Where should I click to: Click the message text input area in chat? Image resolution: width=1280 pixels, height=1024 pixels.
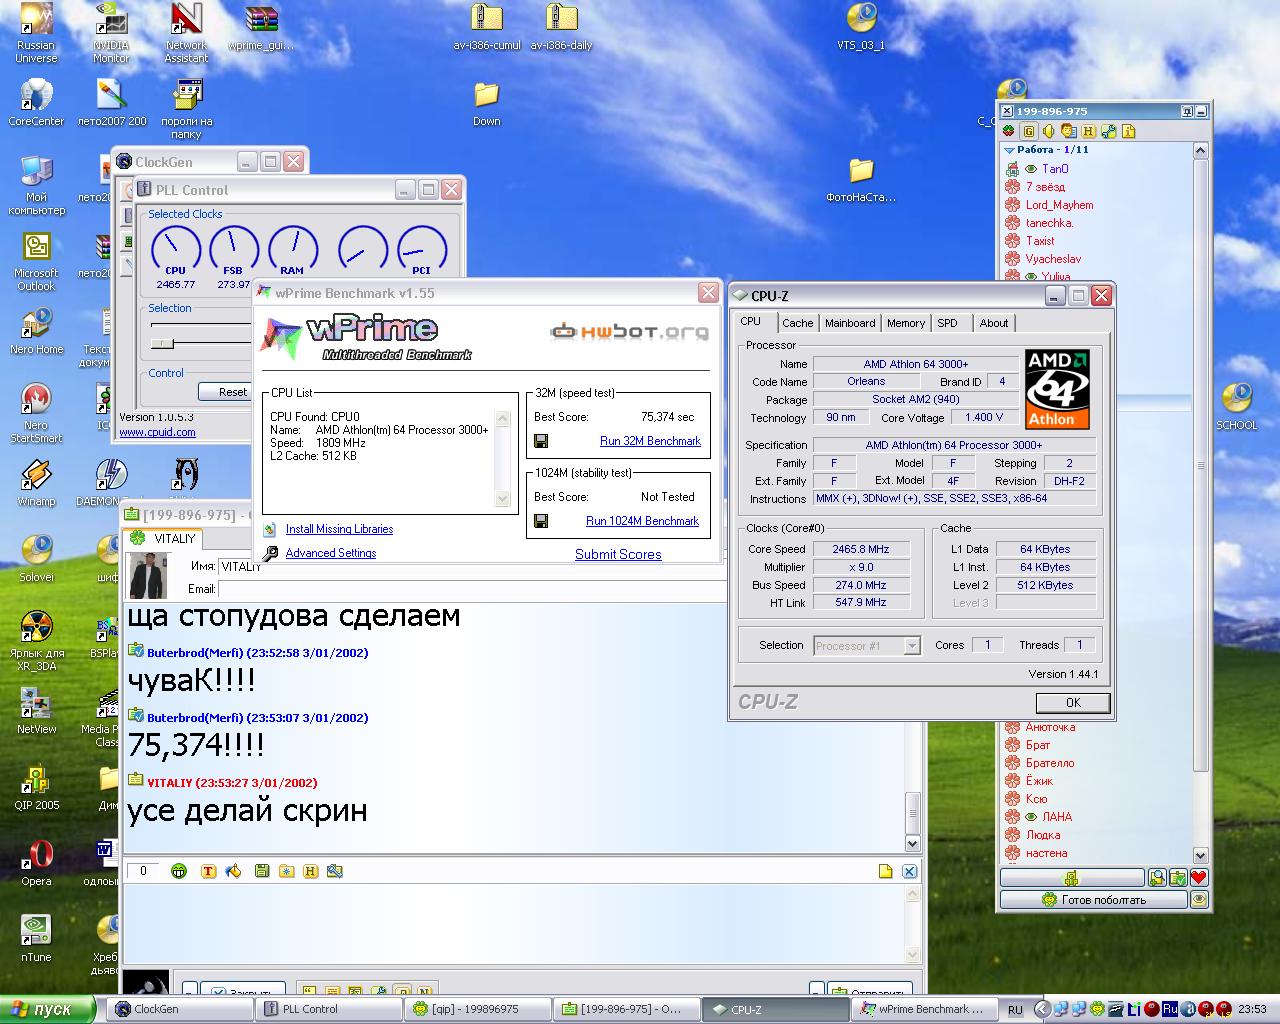pos(513,924)
